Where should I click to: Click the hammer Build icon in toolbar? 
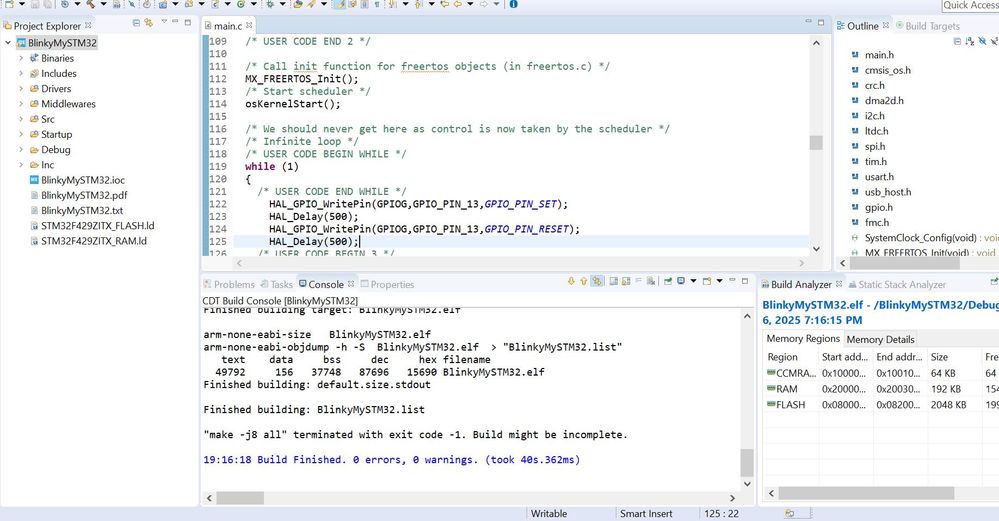point(90,4)
